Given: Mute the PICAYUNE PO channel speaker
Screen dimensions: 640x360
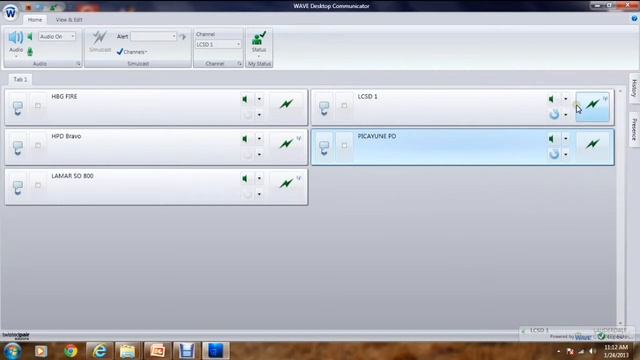Looking at the screenshot, I should [551, 139].
